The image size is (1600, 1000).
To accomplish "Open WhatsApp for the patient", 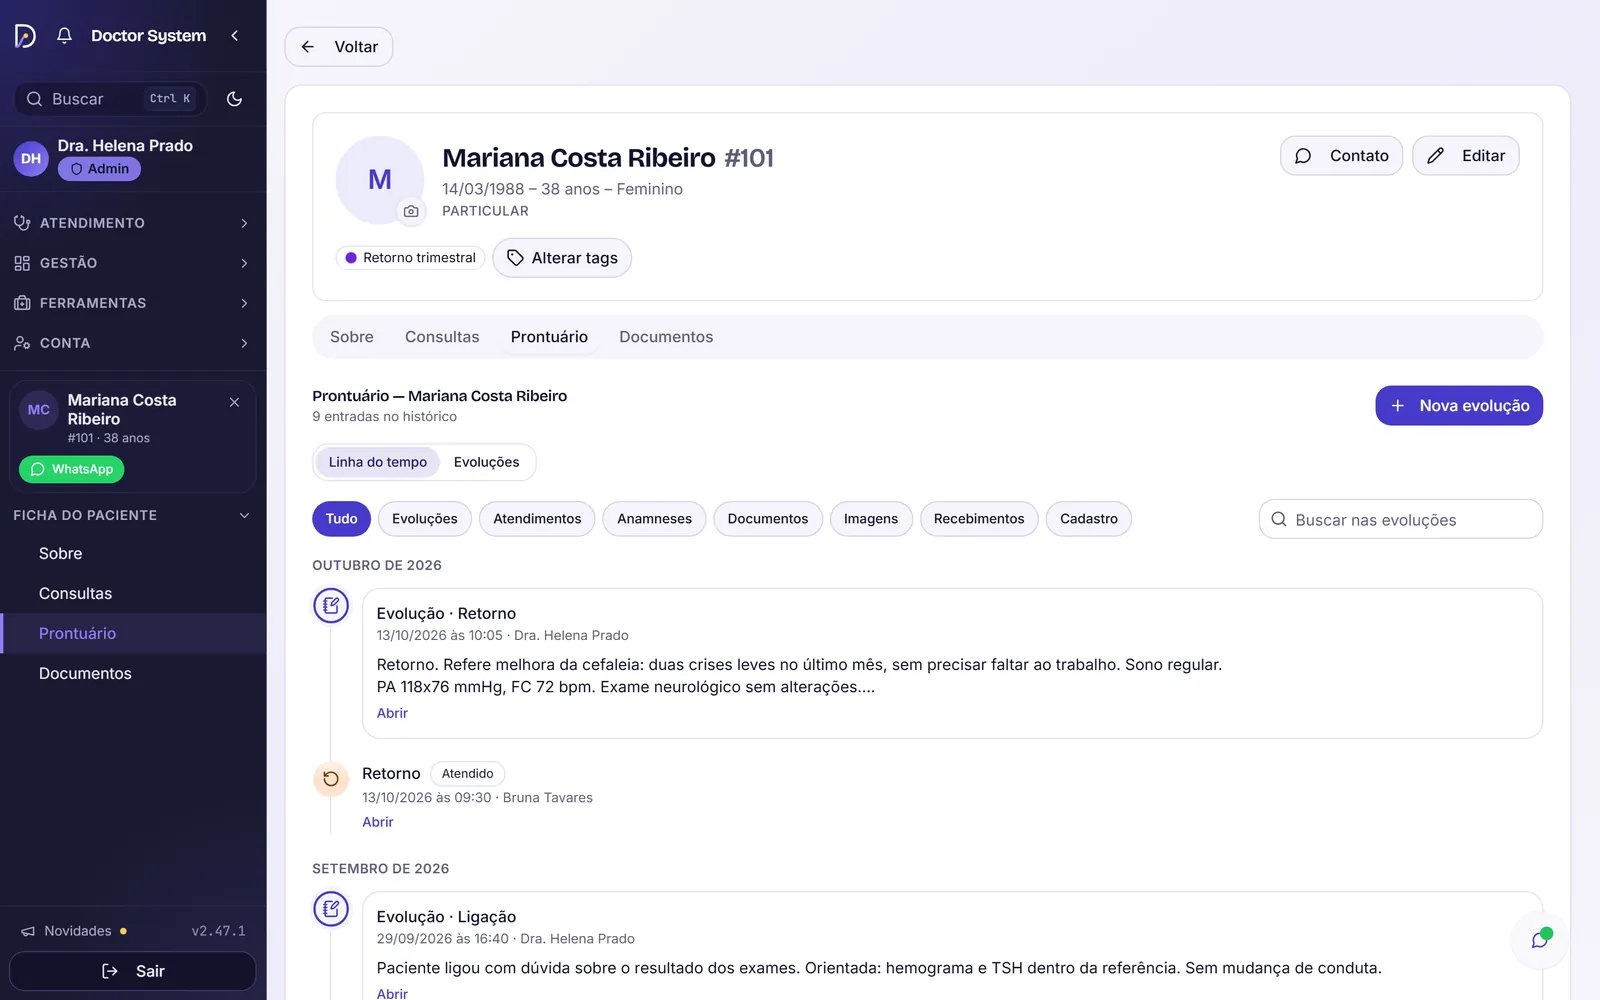I will 72,469.
